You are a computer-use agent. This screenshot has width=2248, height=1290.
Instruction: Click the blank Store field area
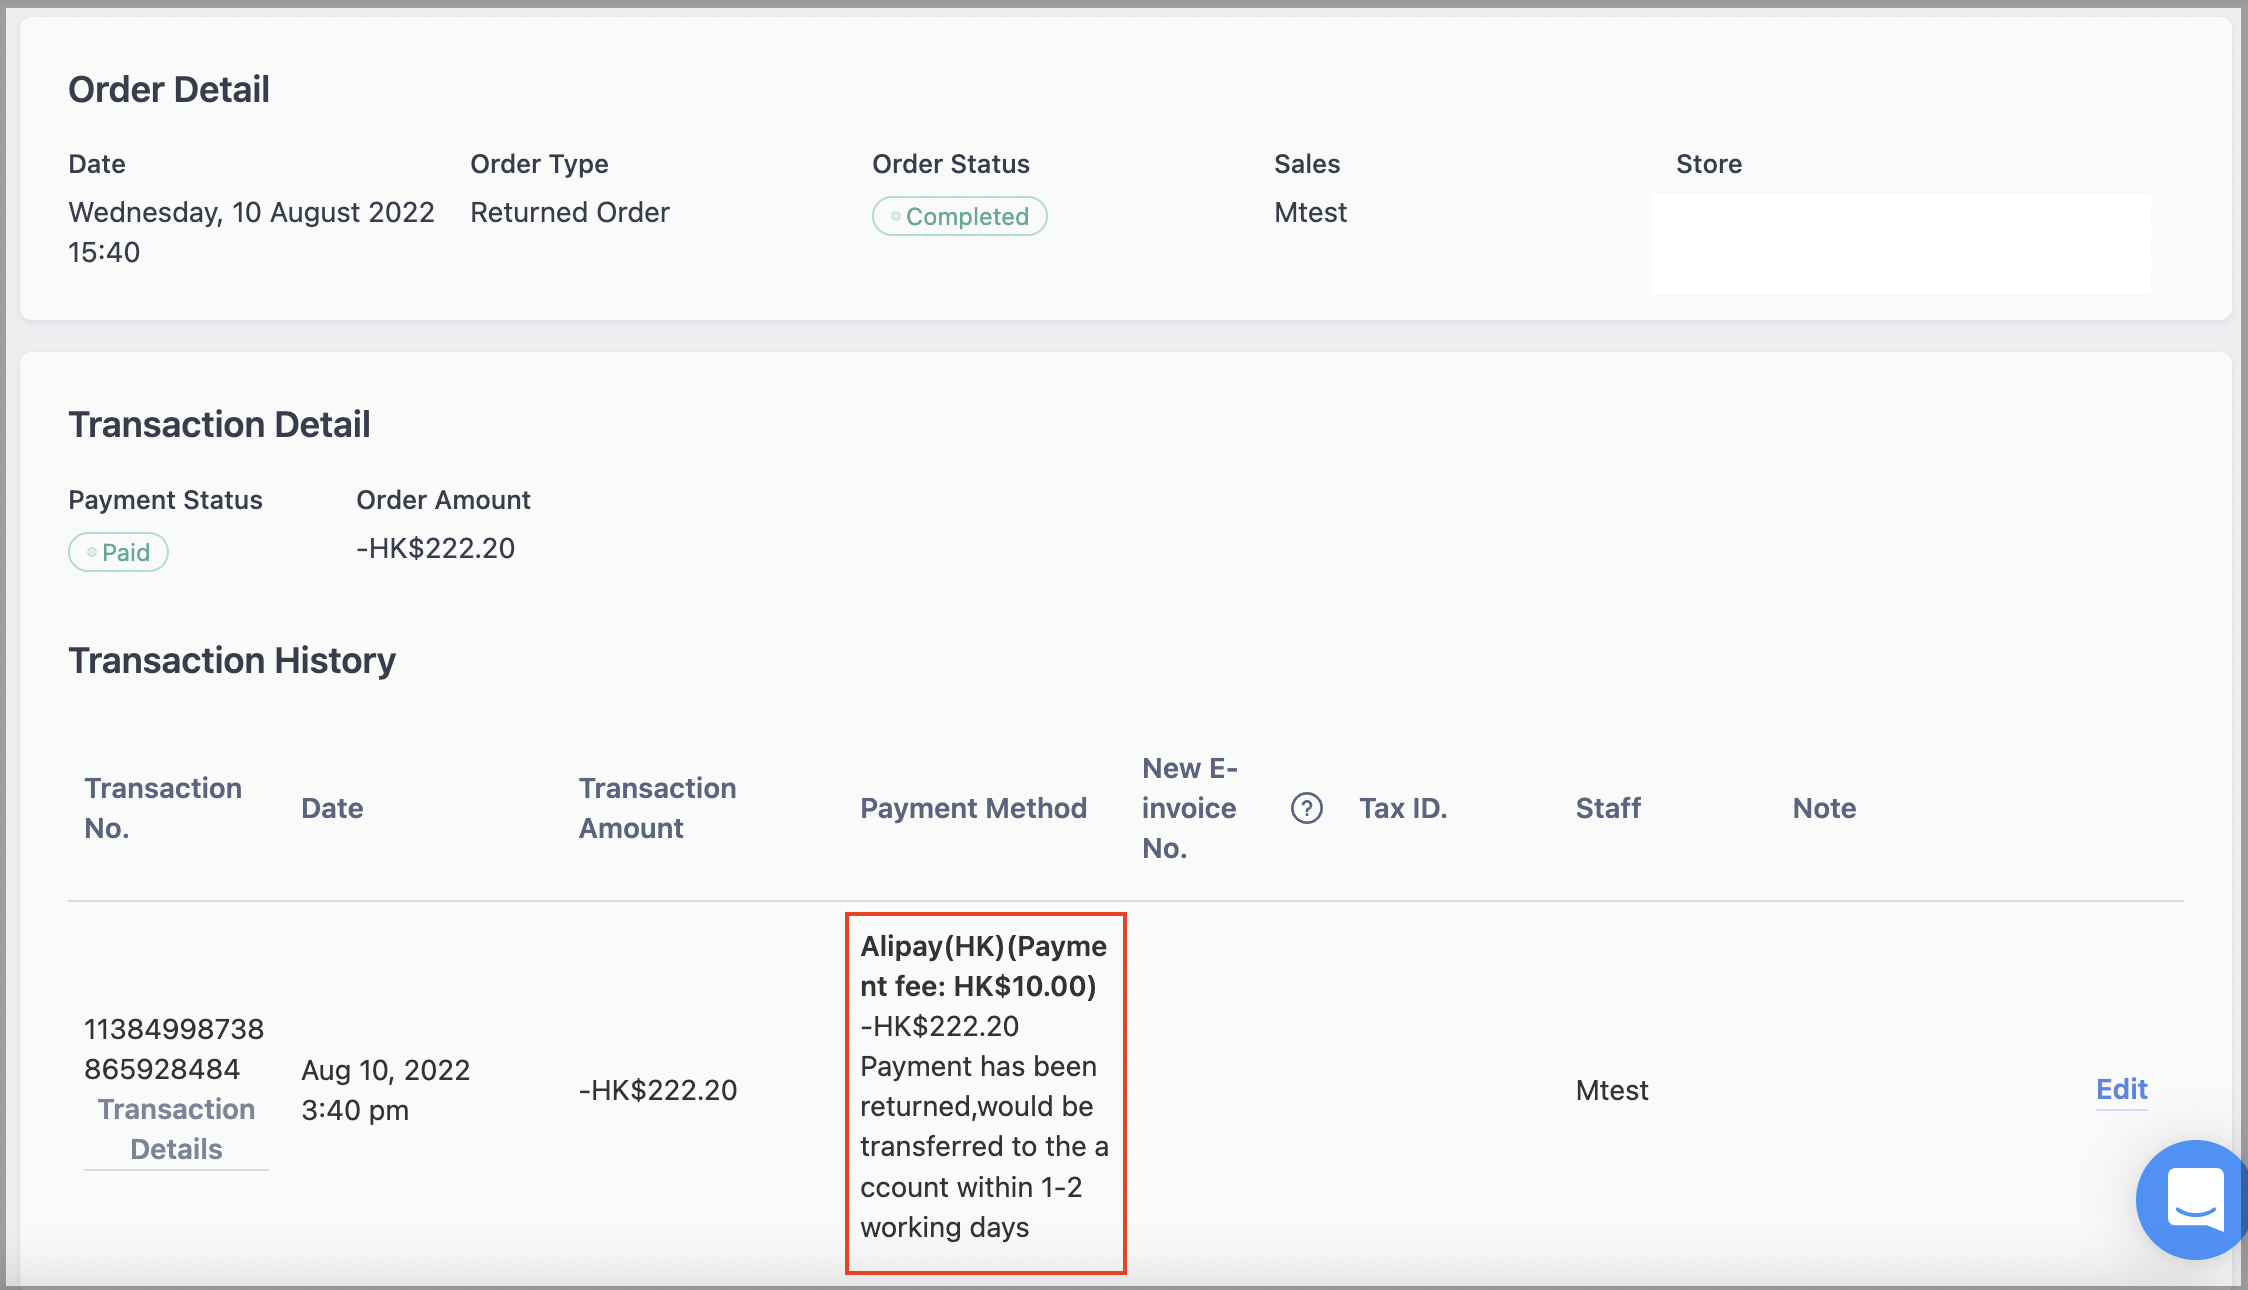click(x=1900, y=243)
